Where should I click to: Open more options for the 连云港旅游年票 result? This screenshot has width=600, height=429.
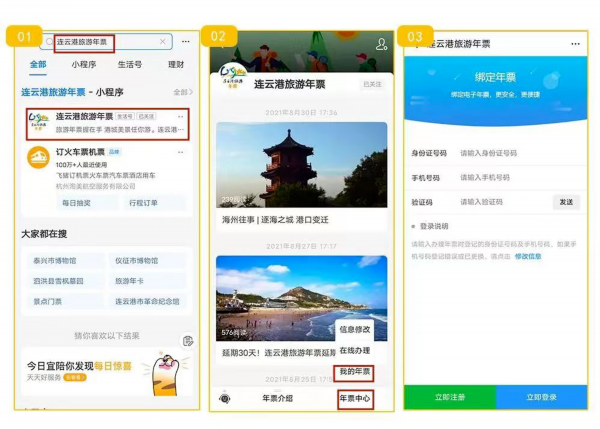[x=181, y=116]
